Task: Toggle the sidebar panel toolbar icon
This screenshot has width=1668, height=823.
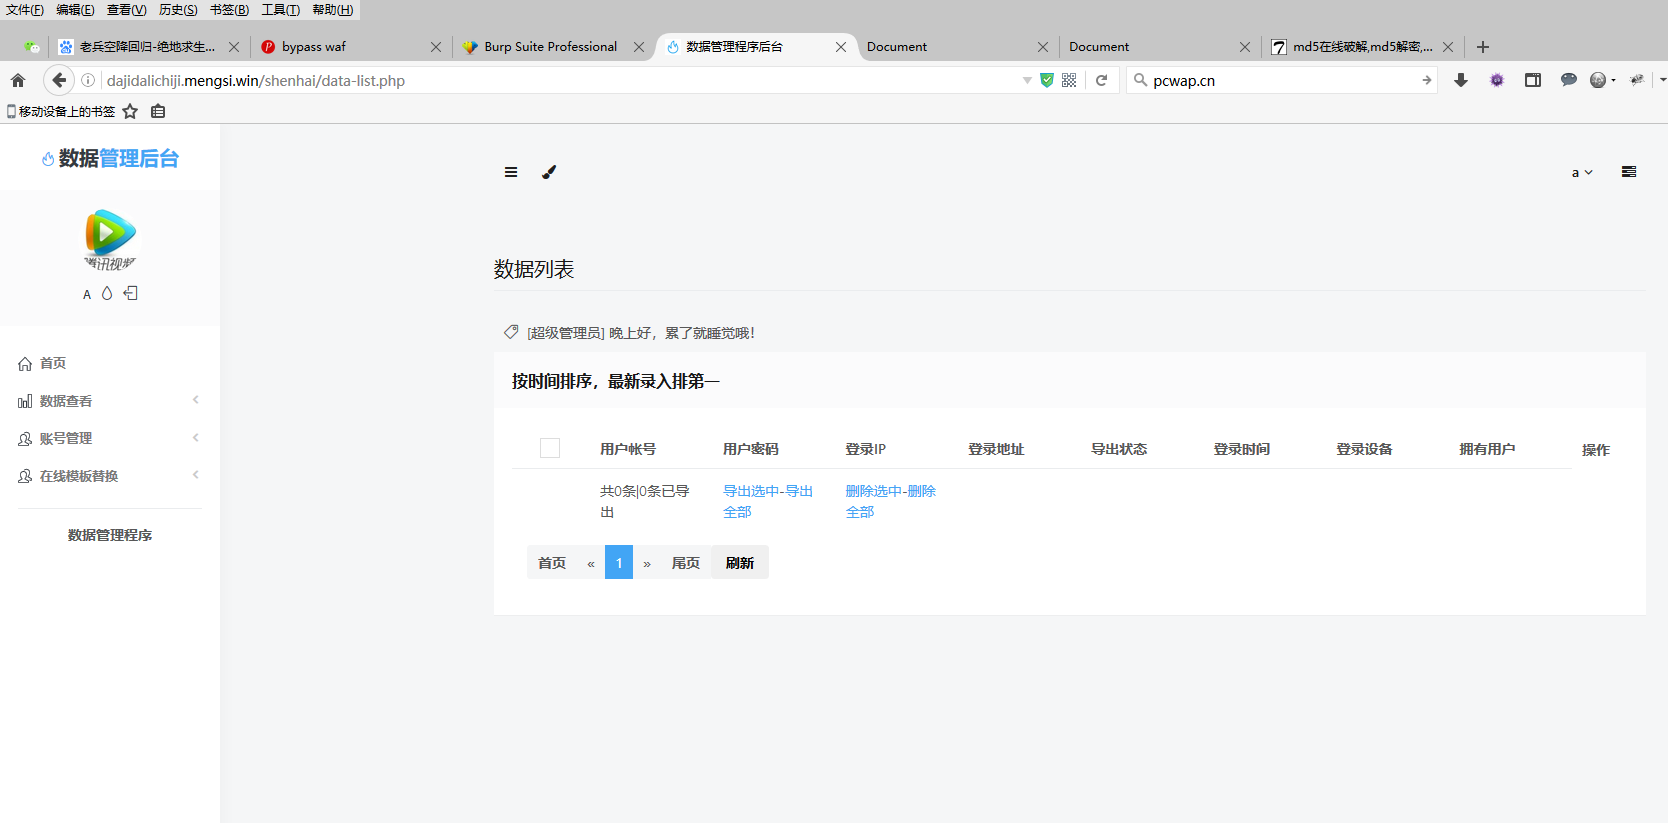Action: [1533, 80]
